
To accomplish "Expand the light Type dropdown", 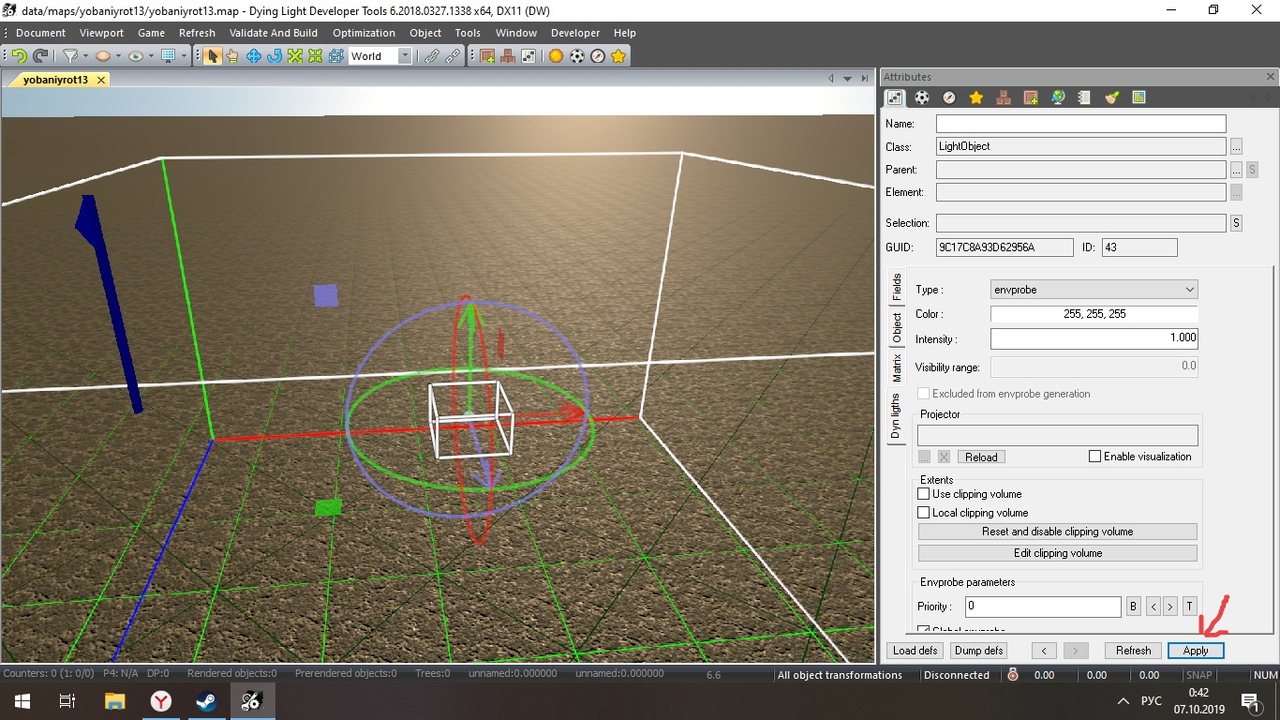I will click(x=1094, y=290).
